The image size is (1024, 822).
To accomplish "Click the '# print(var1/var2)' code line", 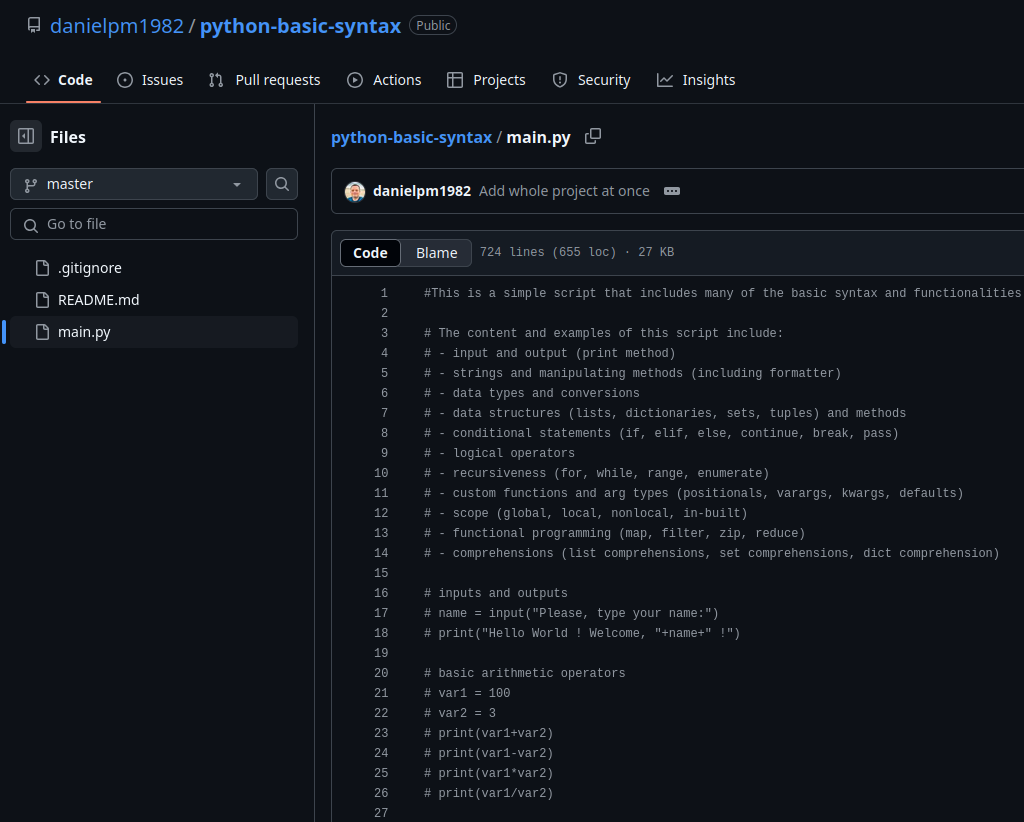I will tap(488, 793).
